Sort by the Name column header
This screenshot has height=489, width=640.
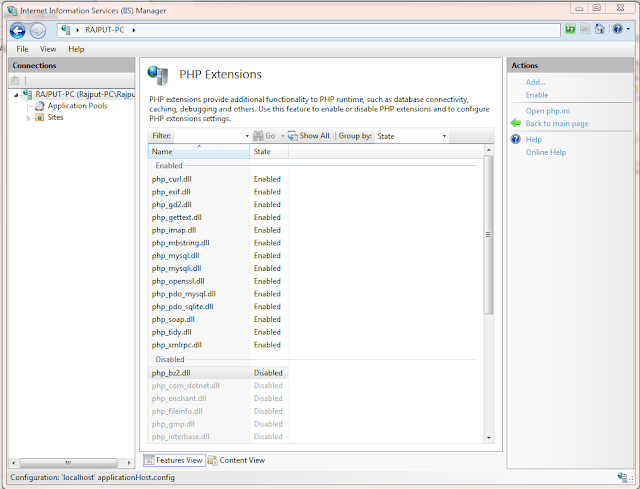pos(199,151)
